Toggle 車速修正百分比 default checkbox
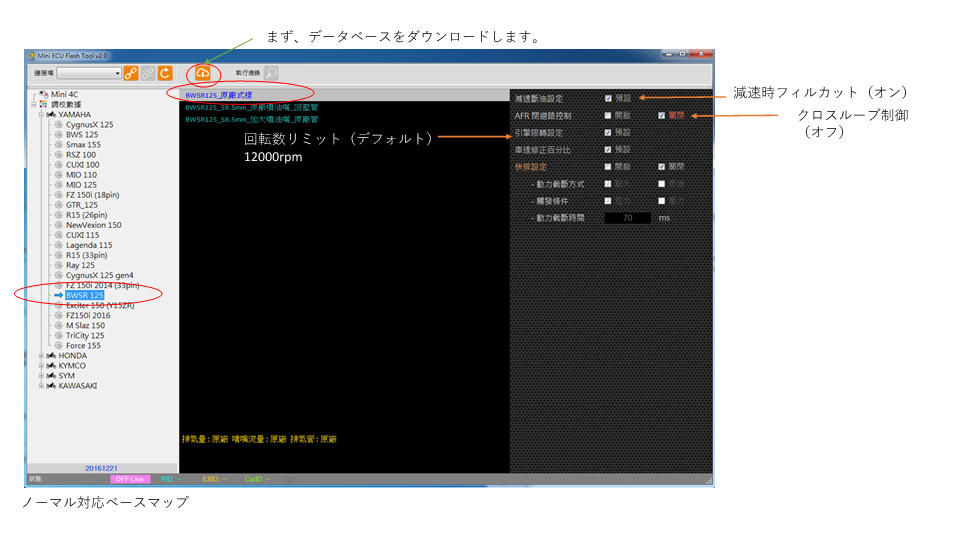This screenshot has height=540, width=960. (x=608, y=149)
